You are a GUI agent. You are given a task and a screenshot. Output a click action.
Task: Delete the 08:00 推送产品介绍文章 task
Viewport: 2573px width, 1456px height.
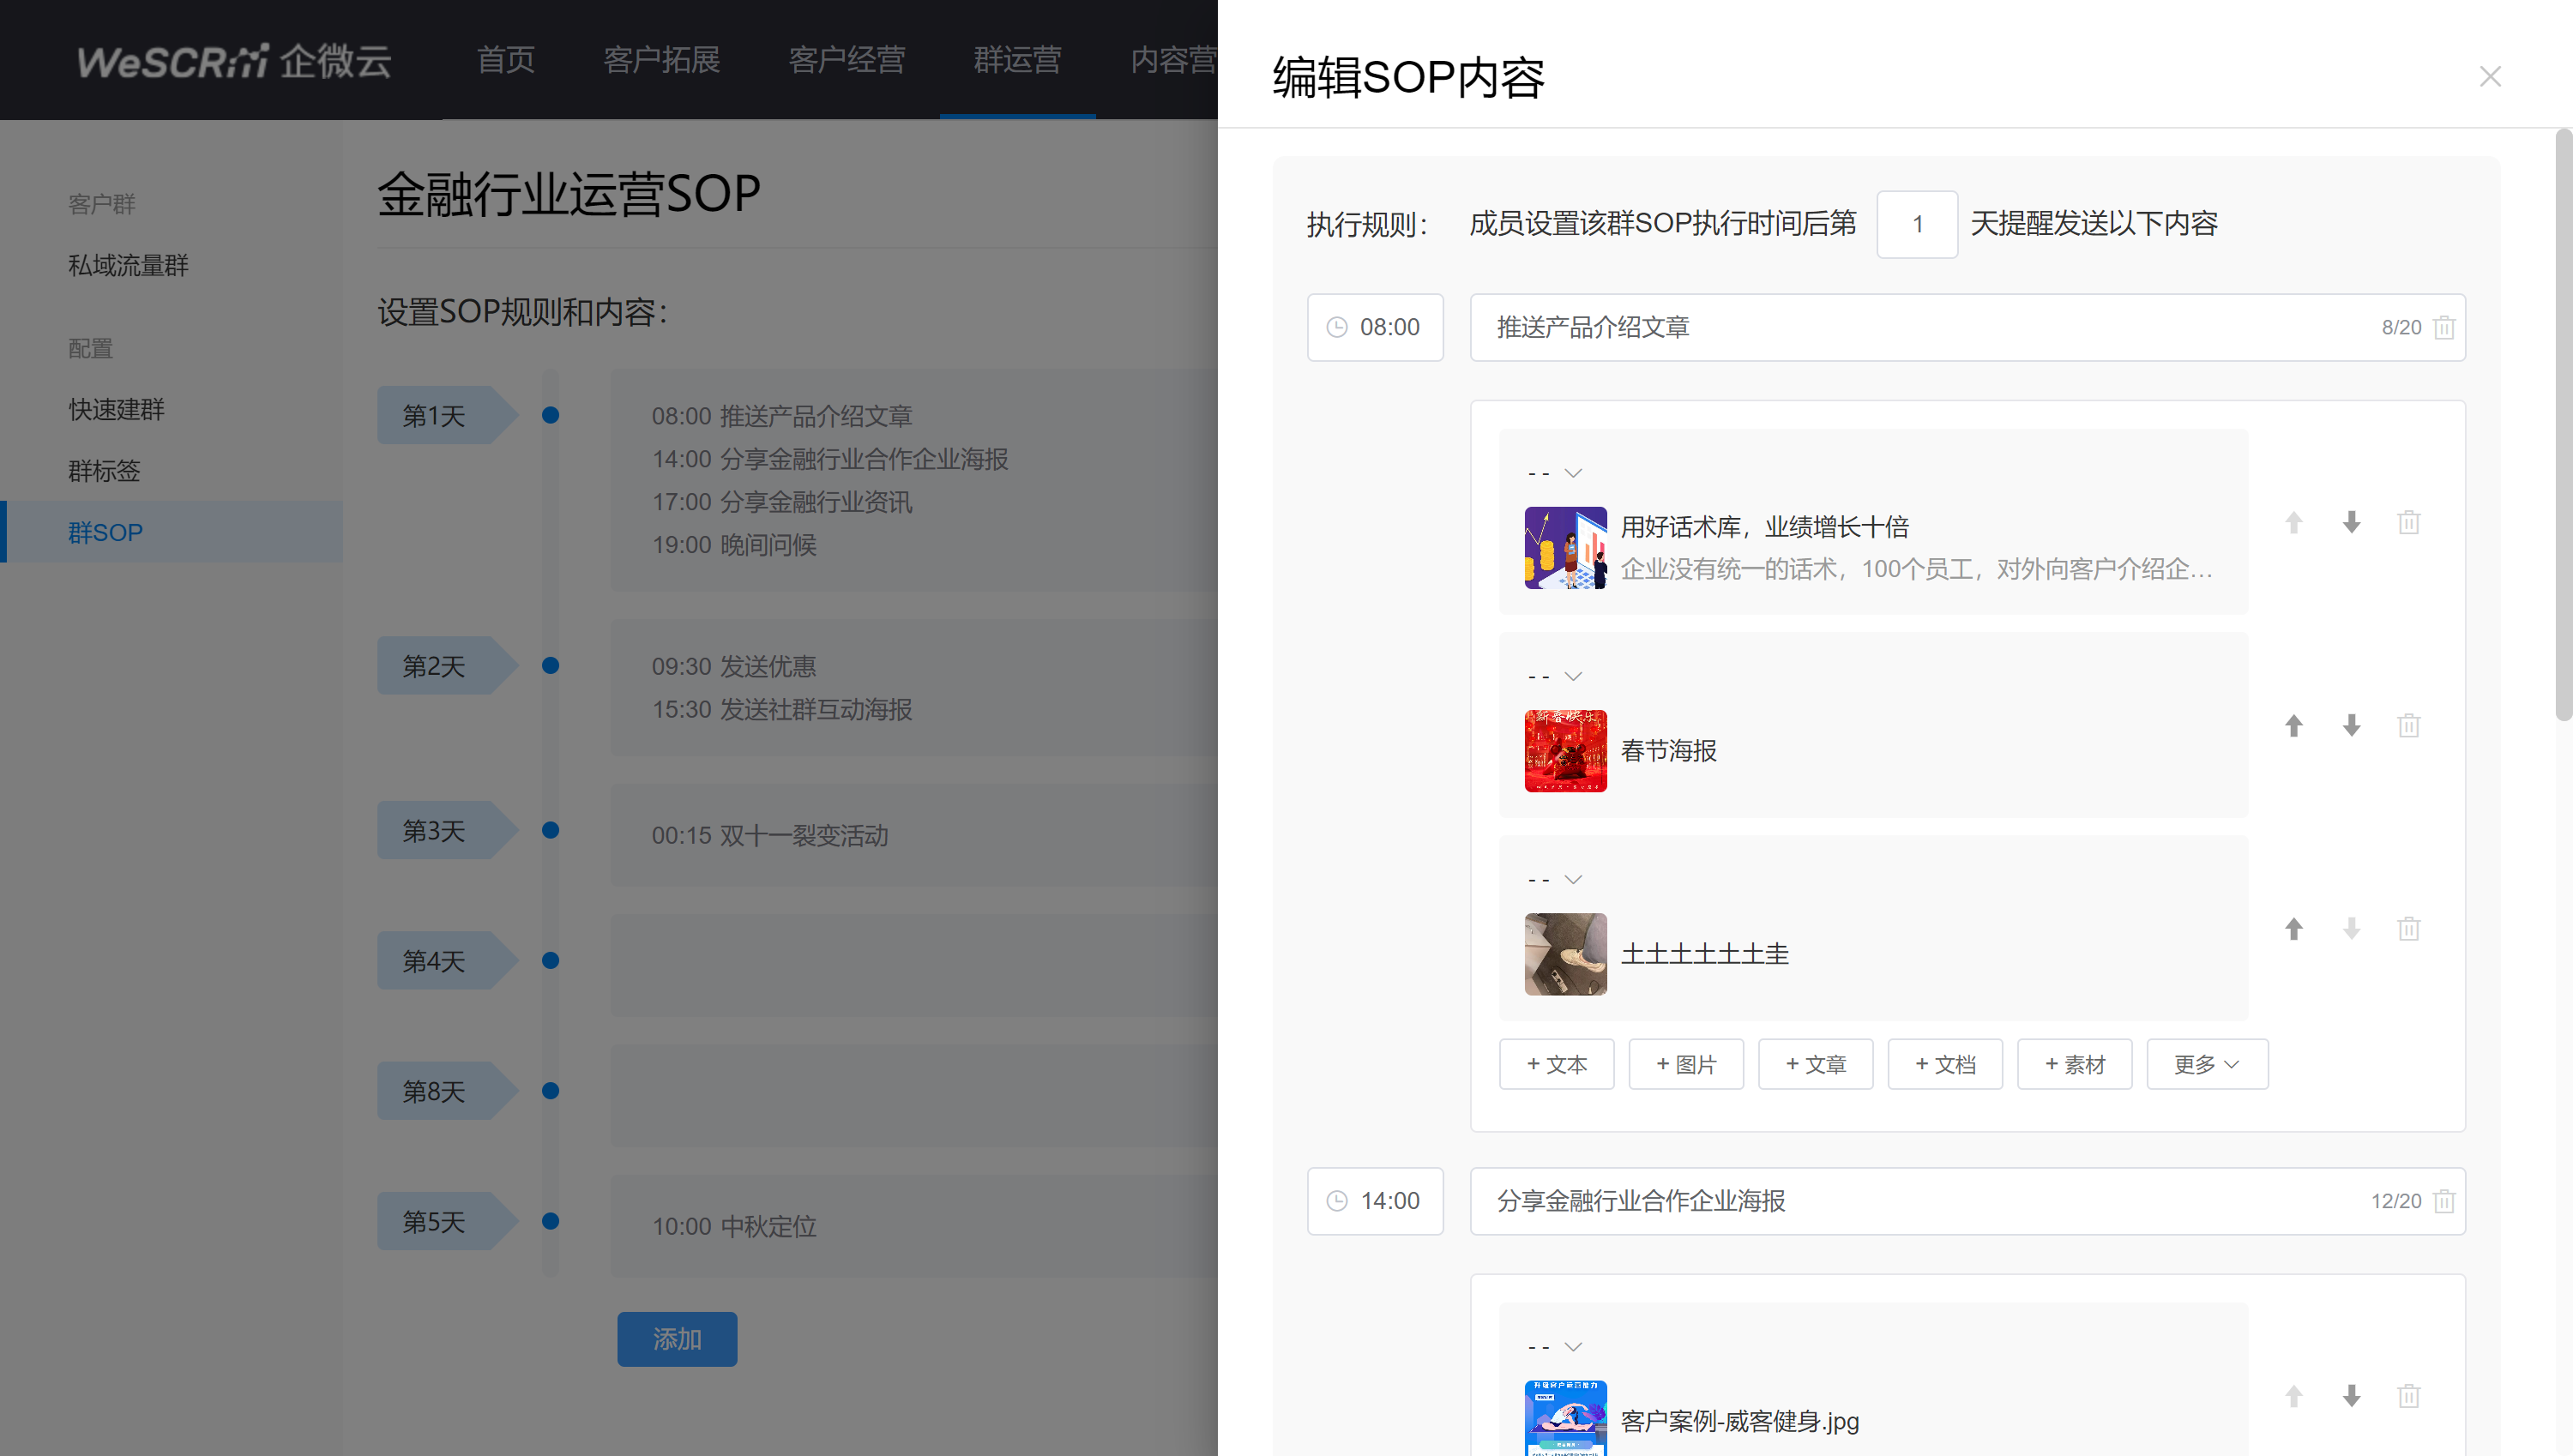click(2443, 327)
